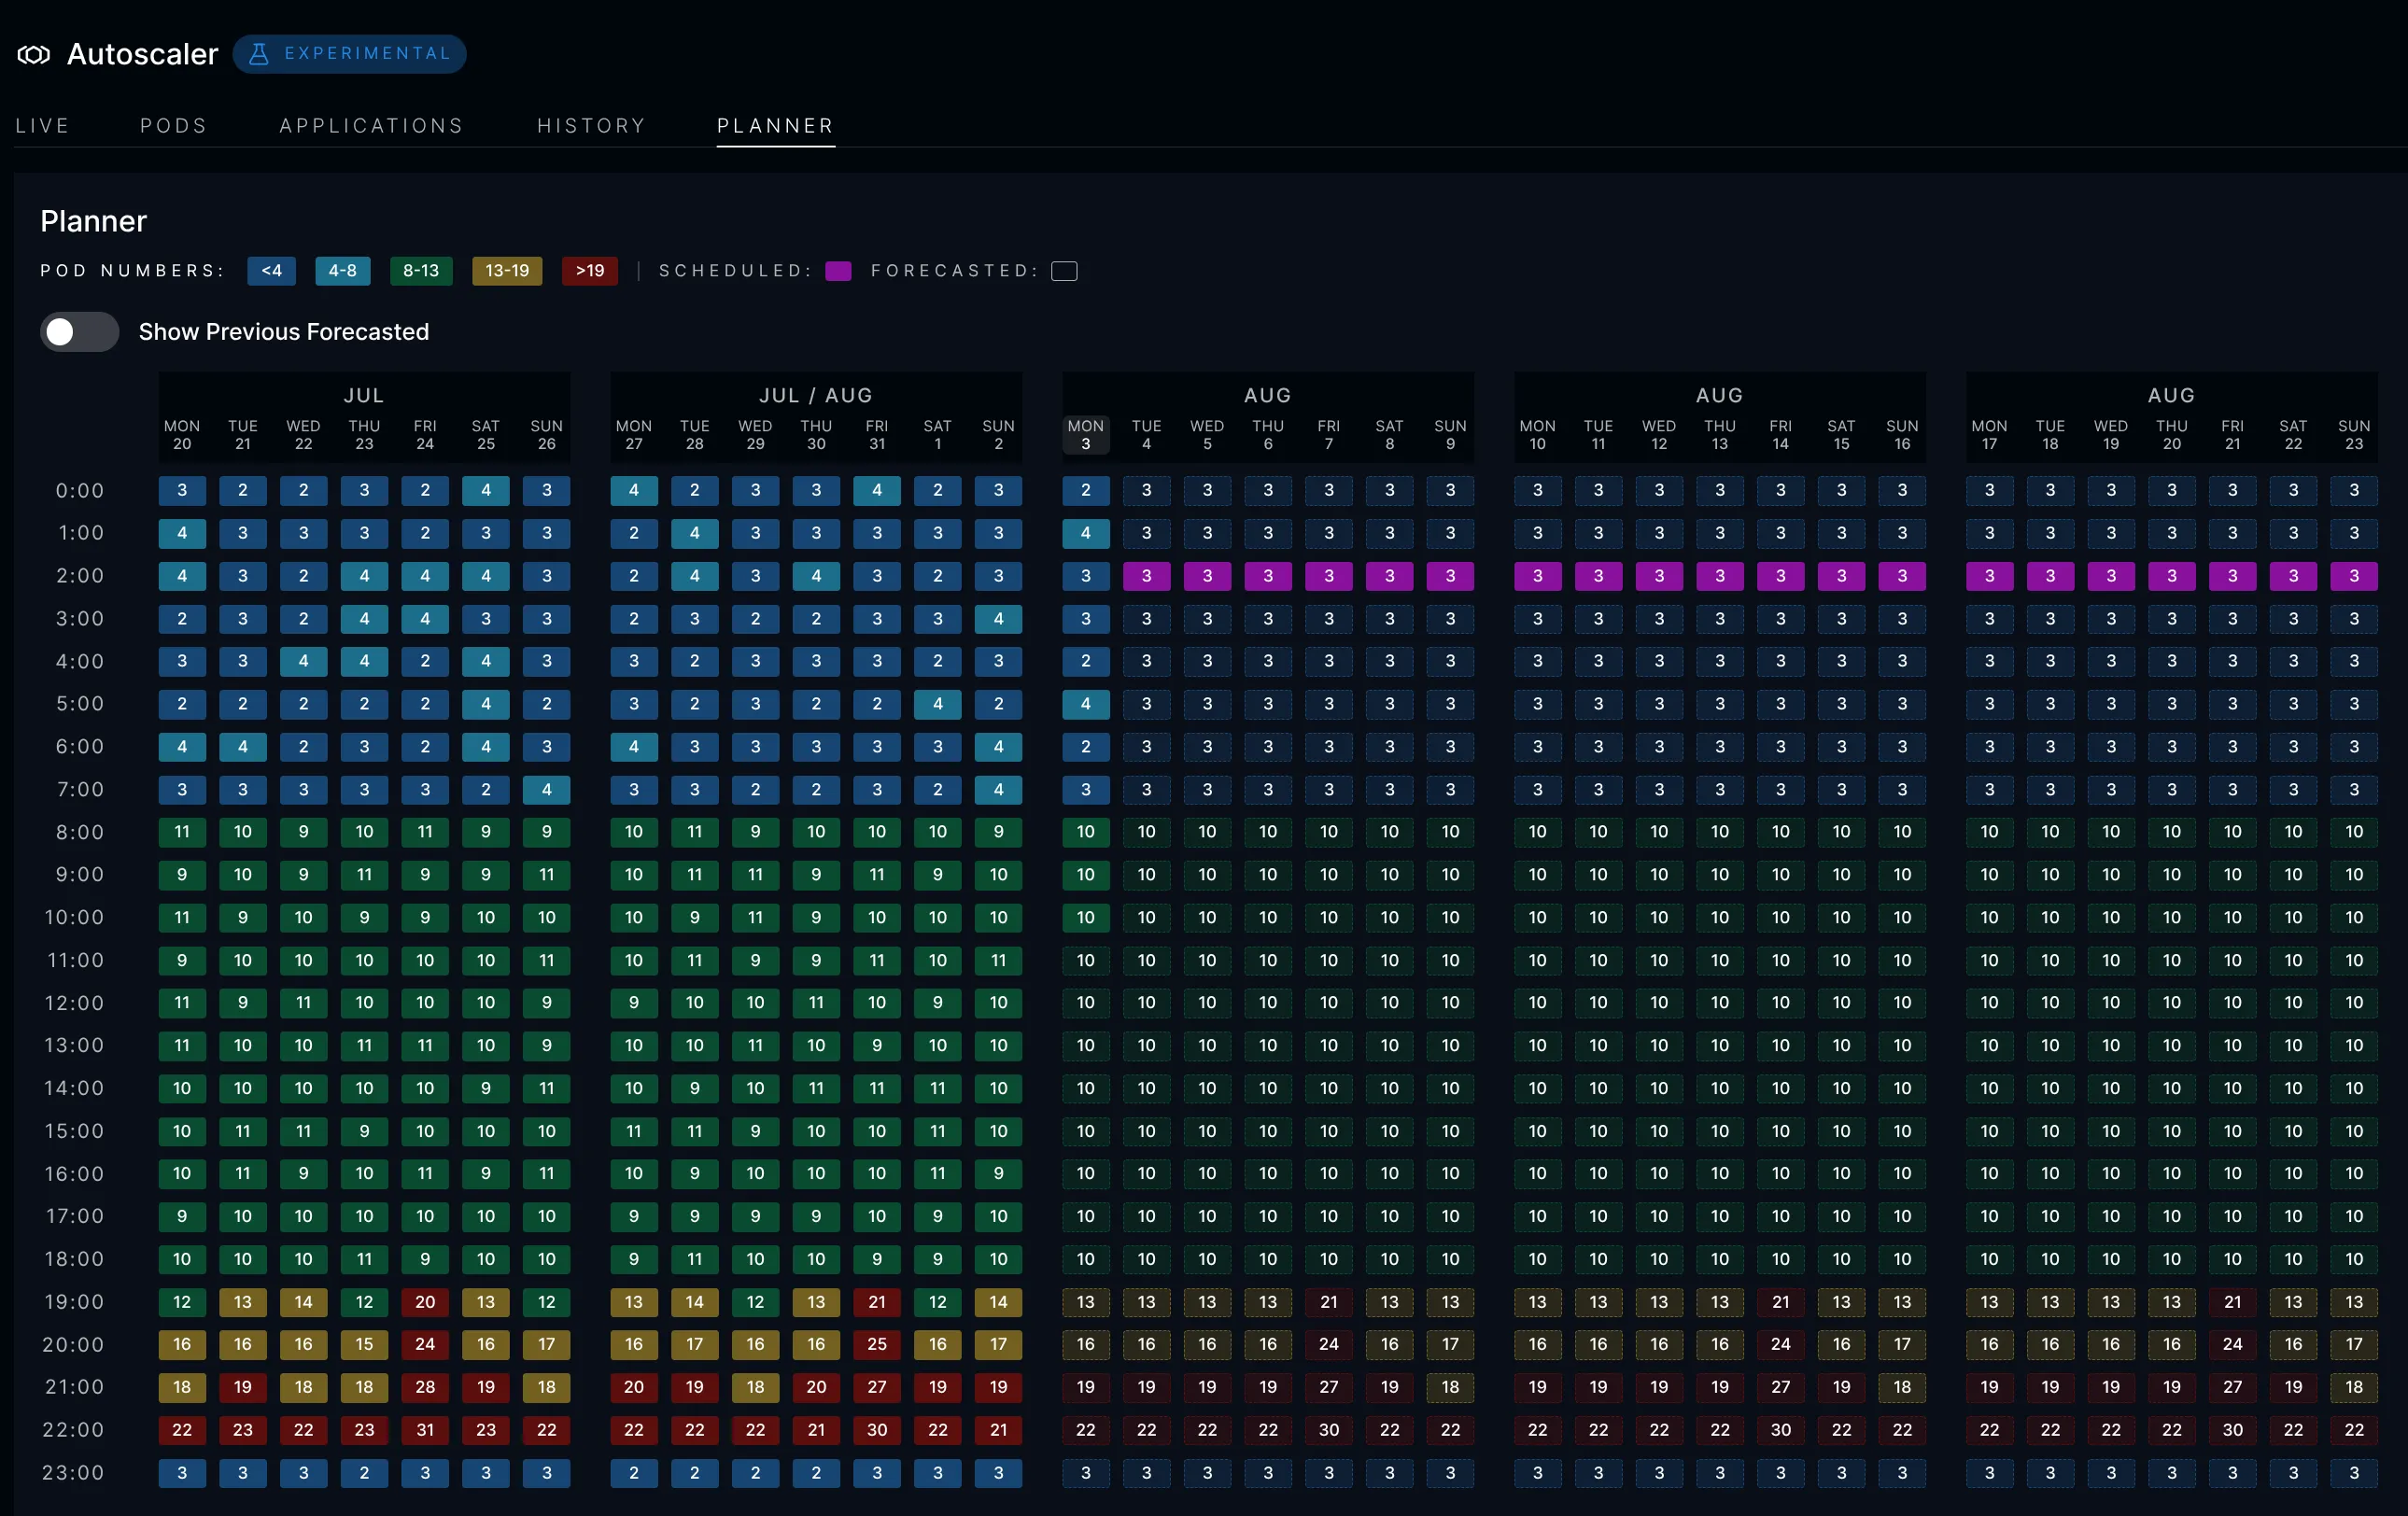
Task: Click cell for MON 27 at 0:00
Action: coord(634,491)
